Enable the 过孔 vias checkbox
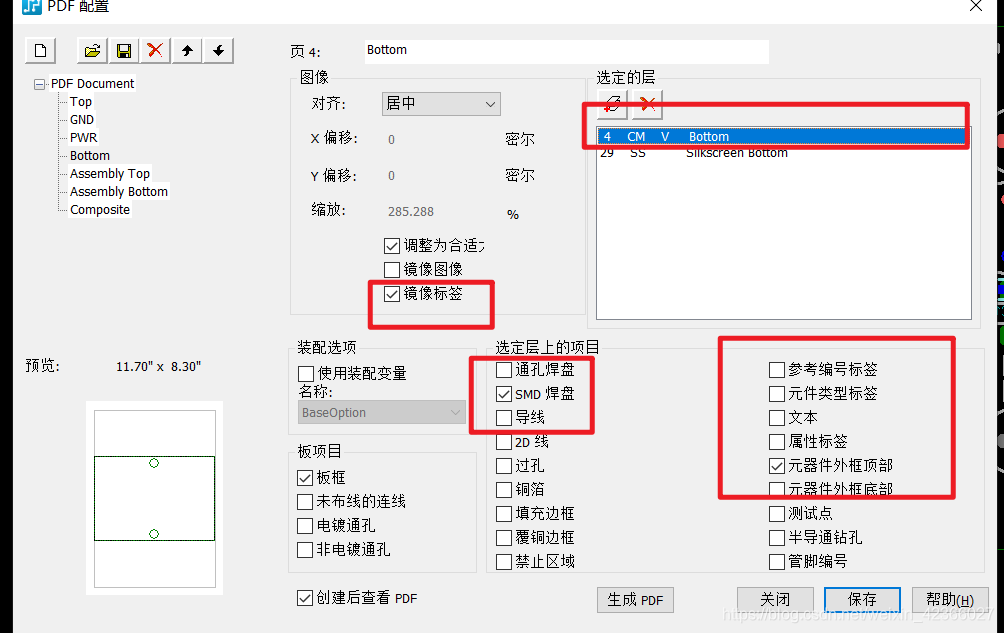This screenshot has width=1004, height=633. [x=505, y=466]
